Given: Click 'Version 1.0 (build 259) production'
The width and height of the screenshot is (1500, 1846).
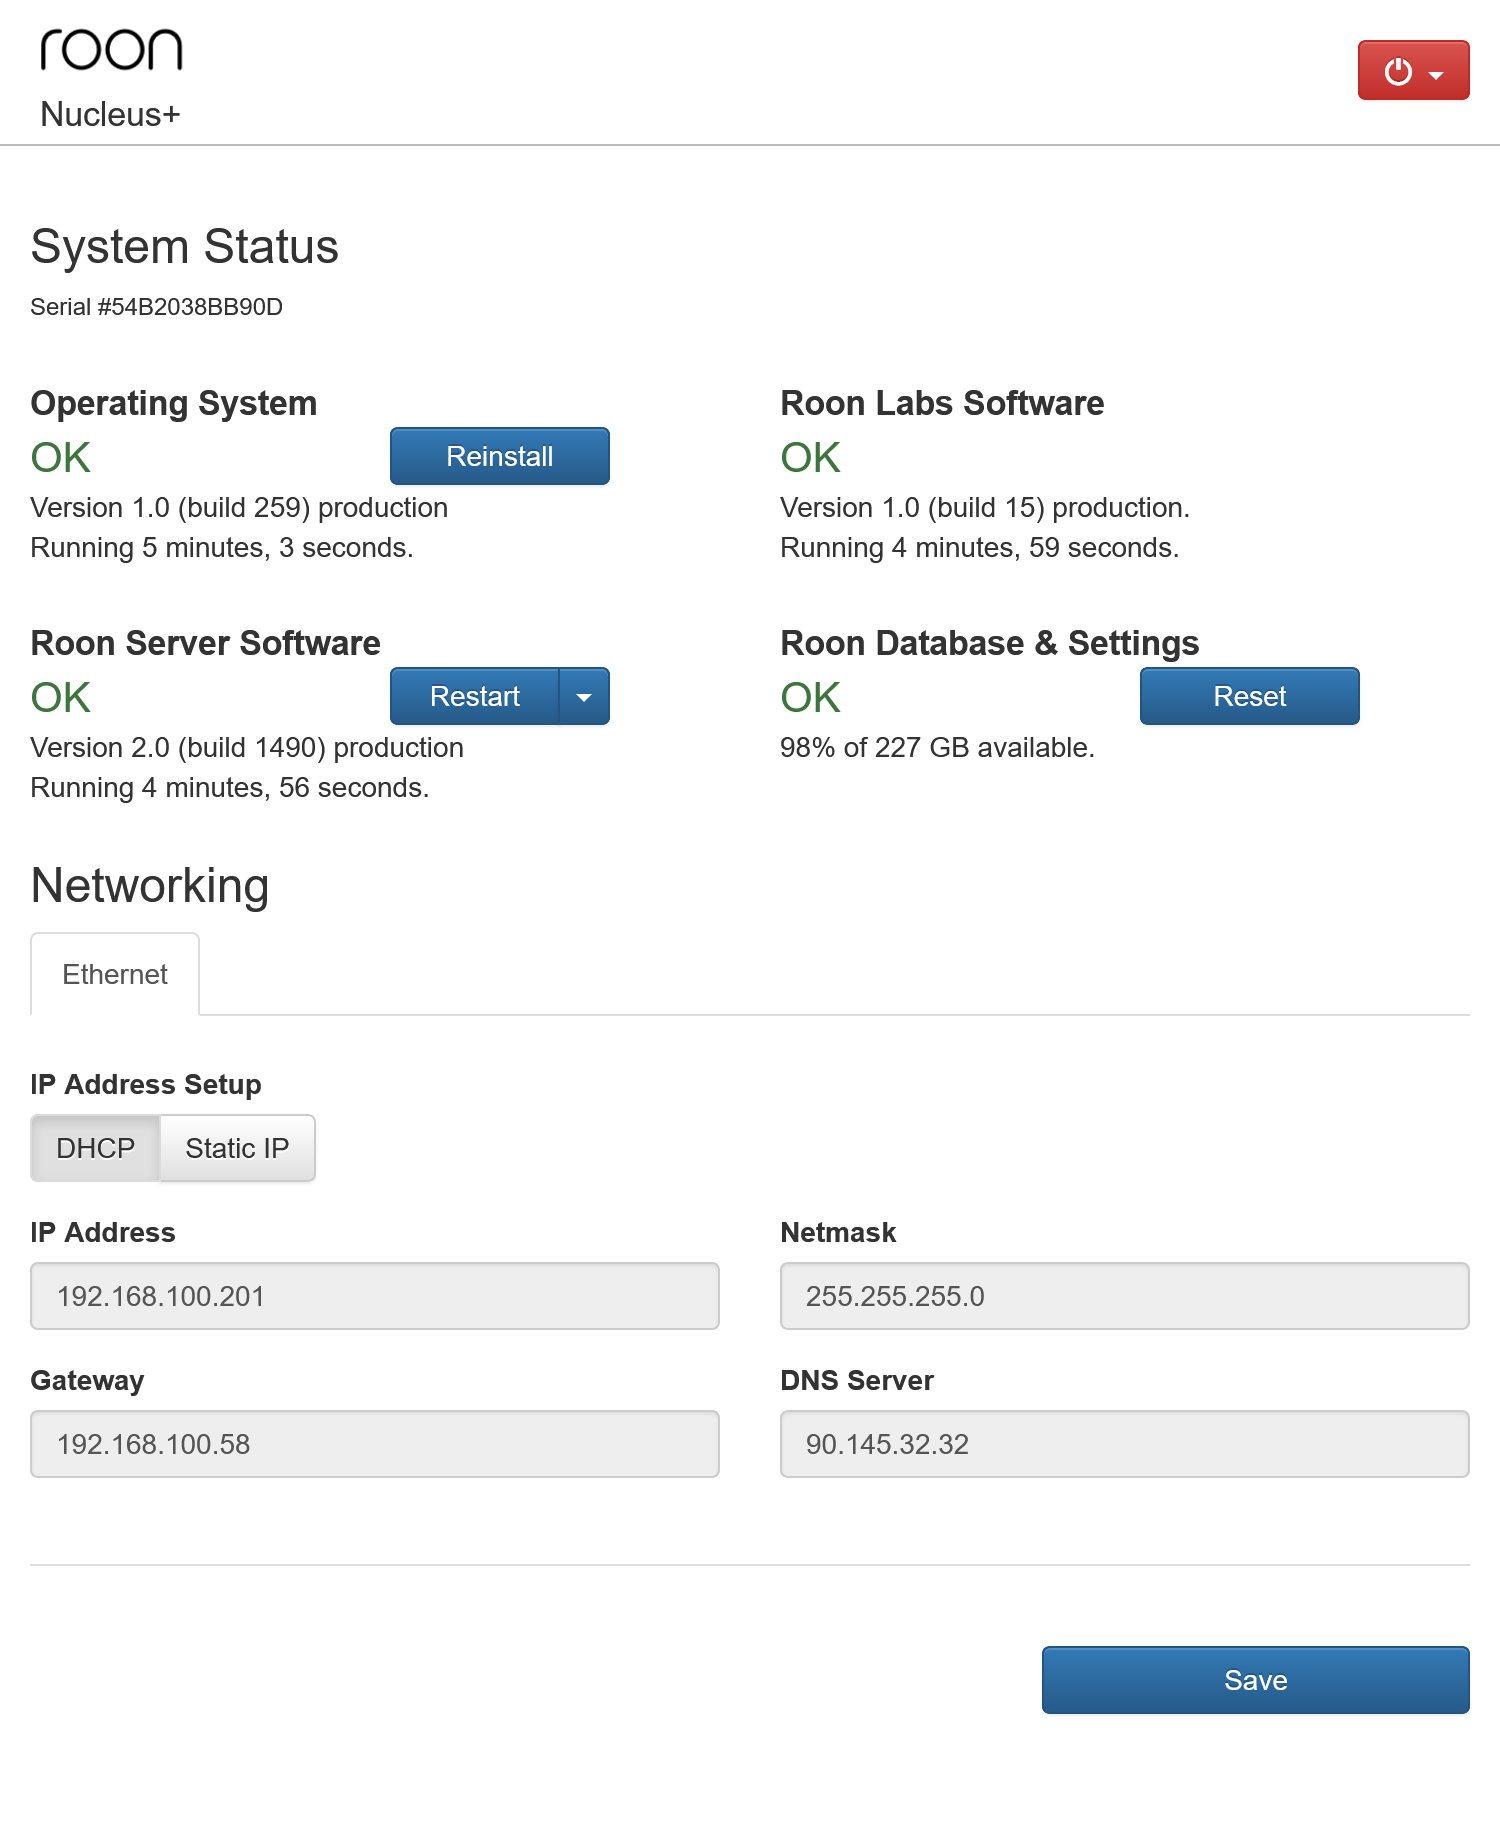Looking at the screenshot, I should pos(239,508).
